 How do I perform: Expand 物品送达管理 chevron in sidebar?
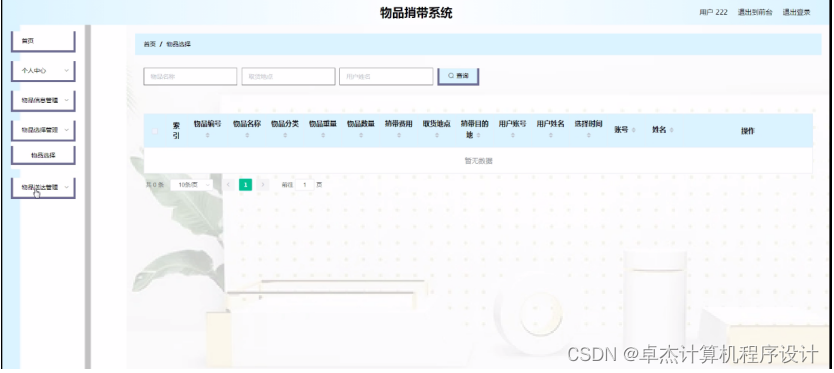66,187
